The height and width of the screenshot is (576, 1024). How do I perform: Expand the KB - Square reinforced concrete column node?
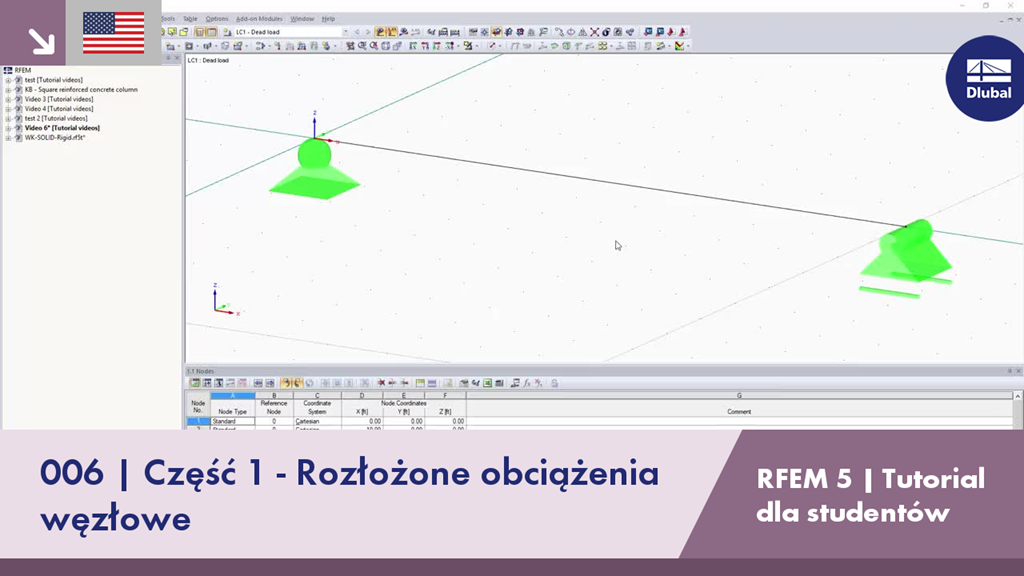tap(8, 89)
